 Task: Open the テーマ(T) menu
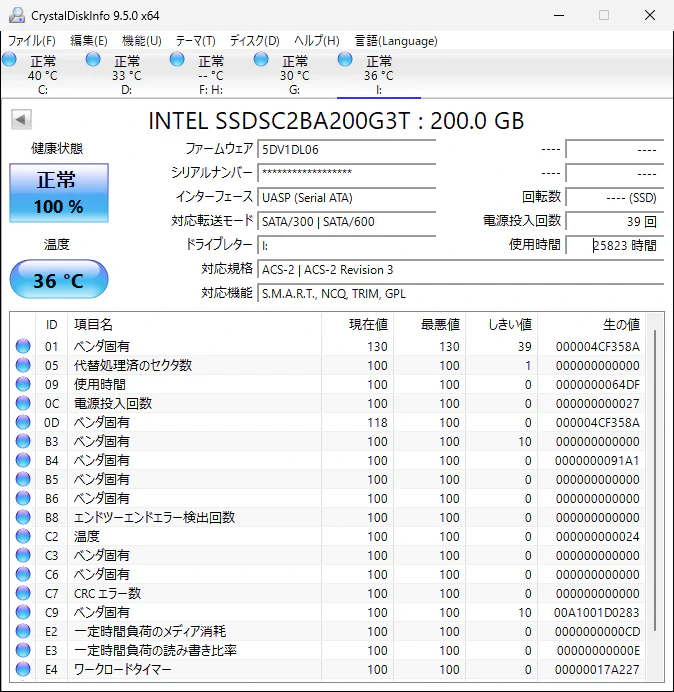pos(196,41)
